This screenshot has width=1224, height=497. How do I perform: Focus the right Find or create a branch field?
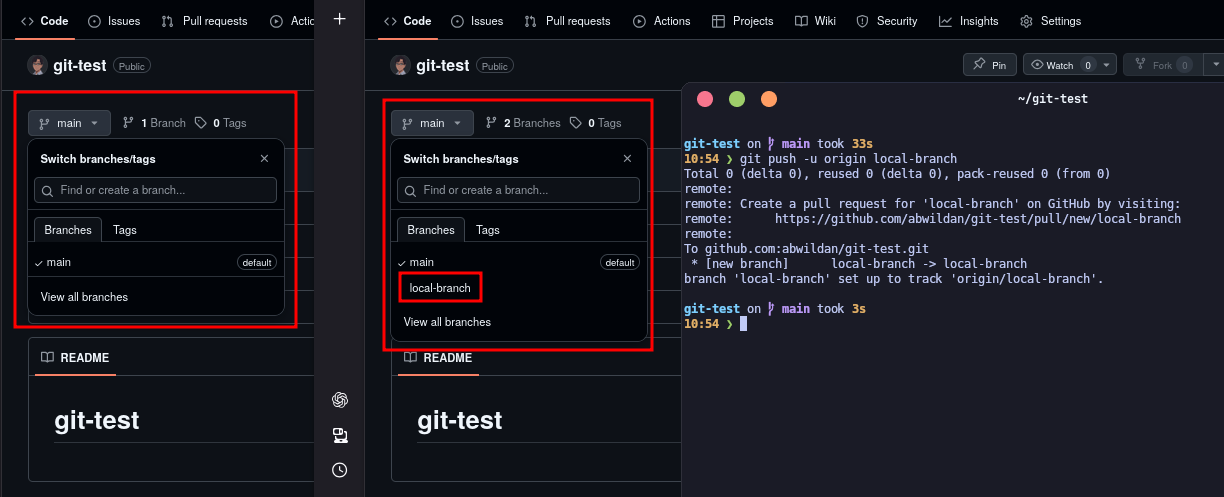(x=519, y=190)
